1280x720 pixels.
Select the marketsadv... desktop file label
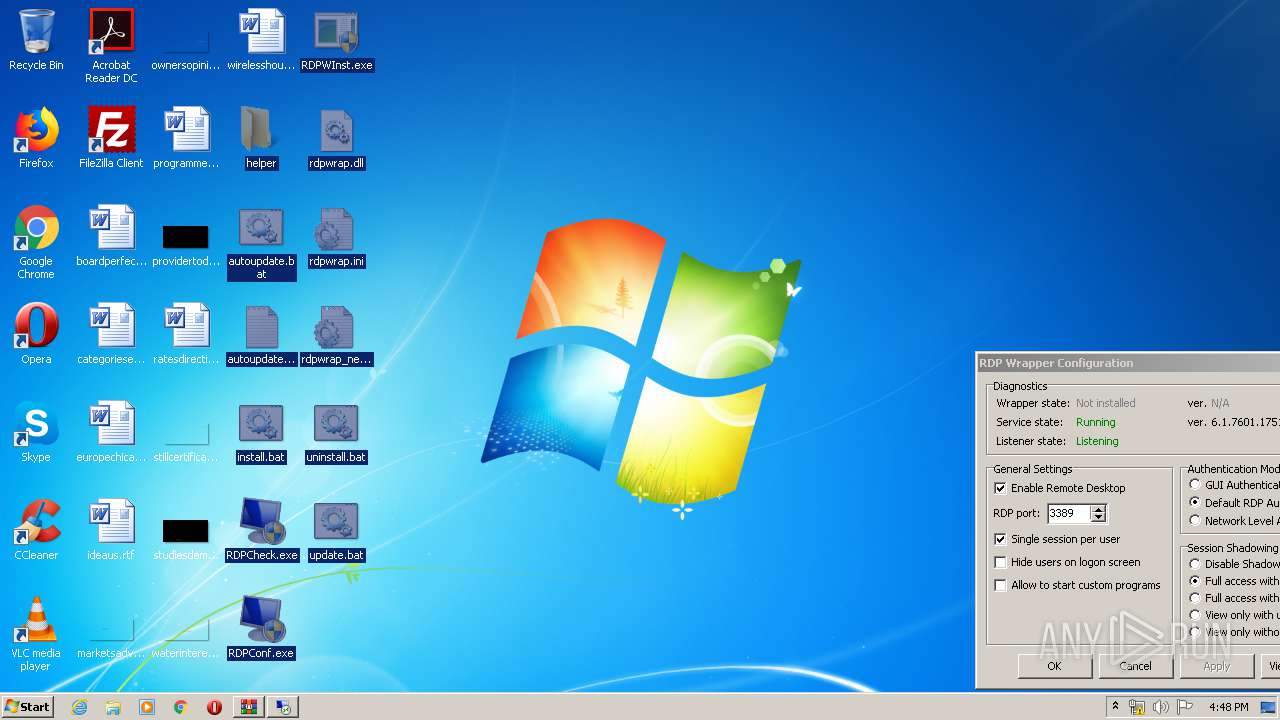111,653
